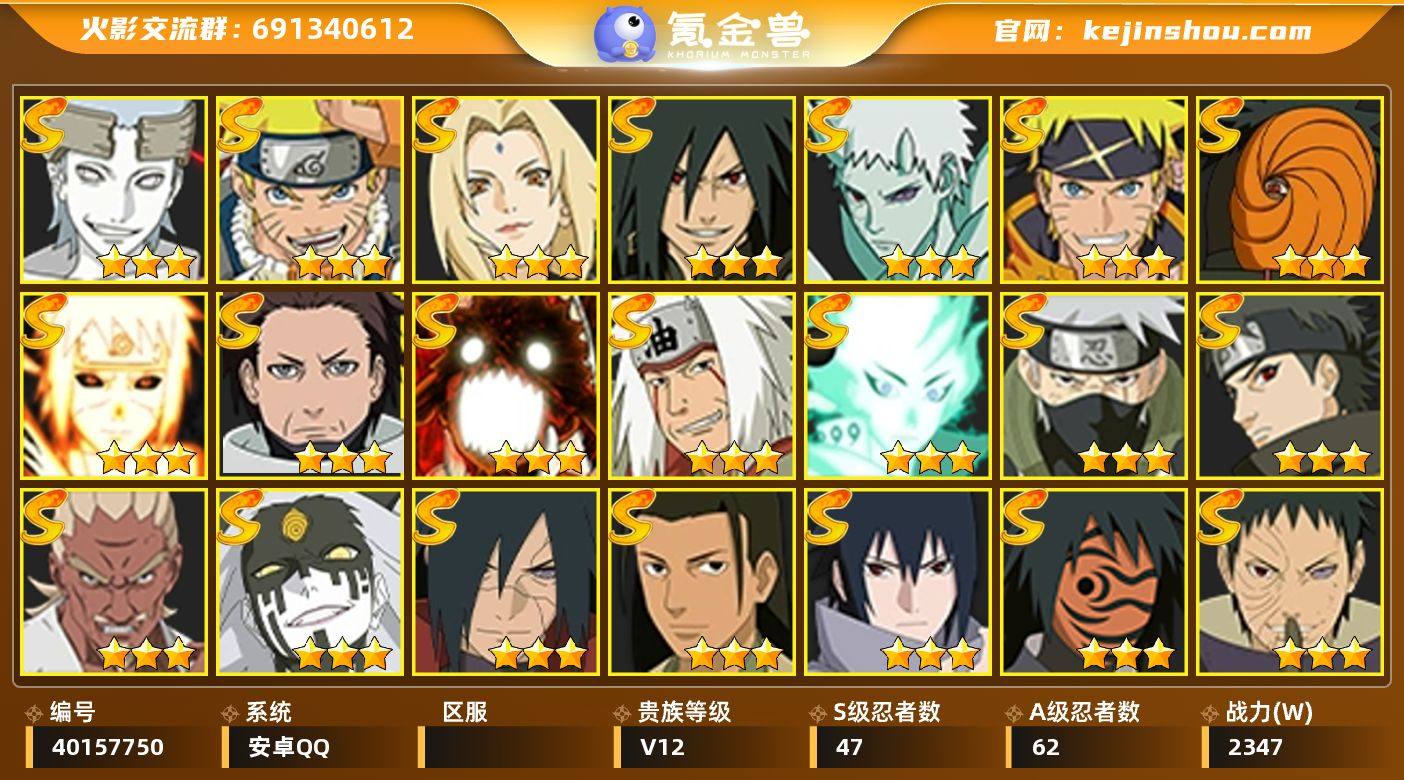Click the group number 691340612 text

[333, 28]
